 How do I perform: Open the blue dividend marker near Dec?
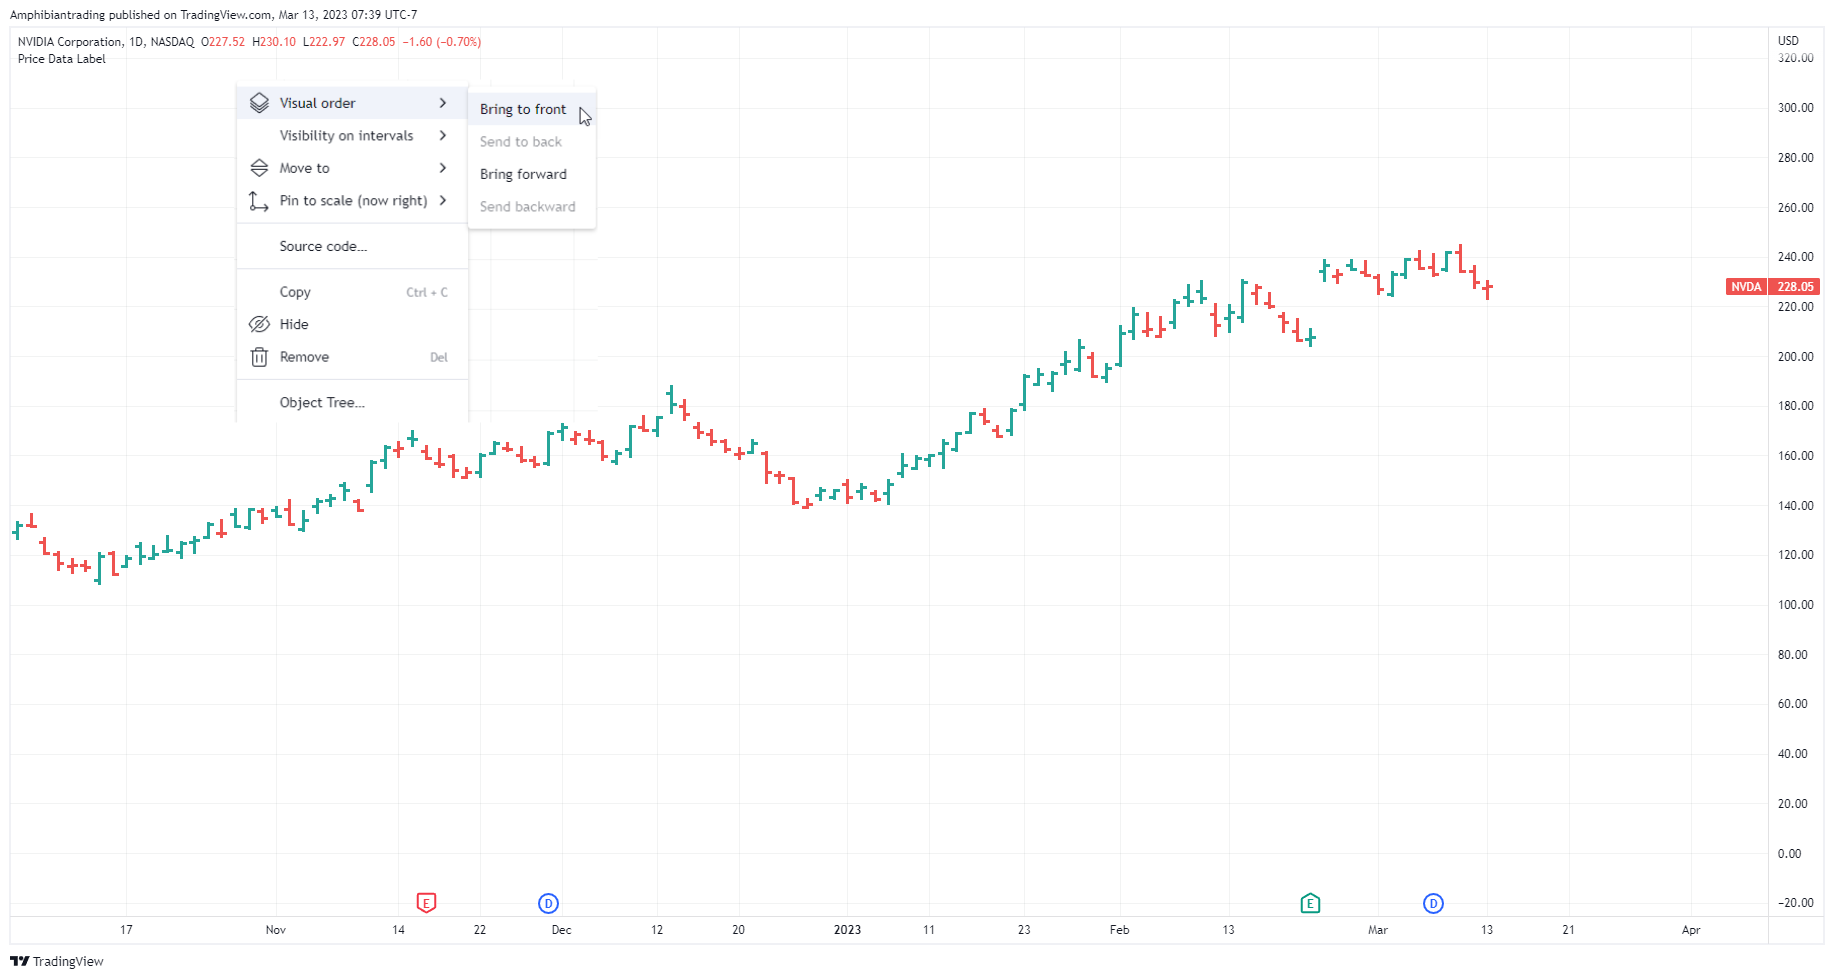[x=548, y=903]
